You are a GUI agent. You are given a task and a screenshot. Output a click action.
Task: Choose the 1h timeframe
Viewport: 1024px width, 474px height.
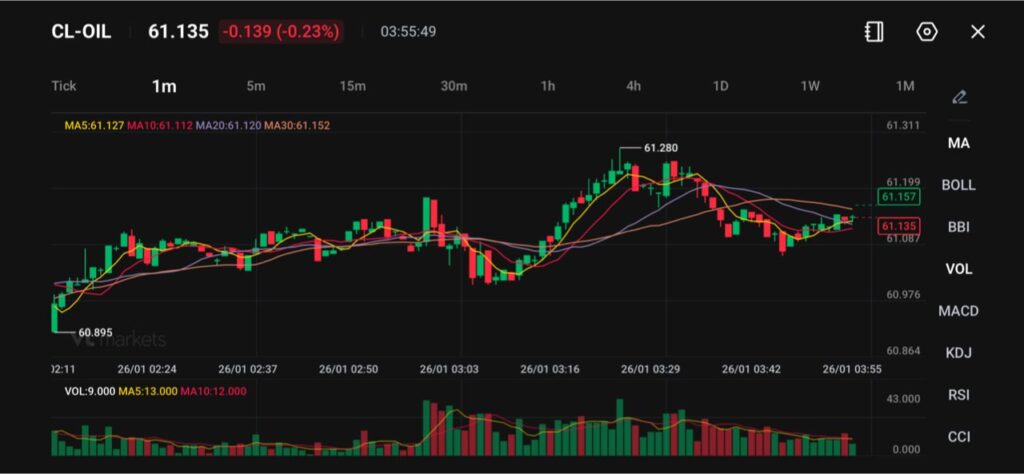click(x=548, y=86)
